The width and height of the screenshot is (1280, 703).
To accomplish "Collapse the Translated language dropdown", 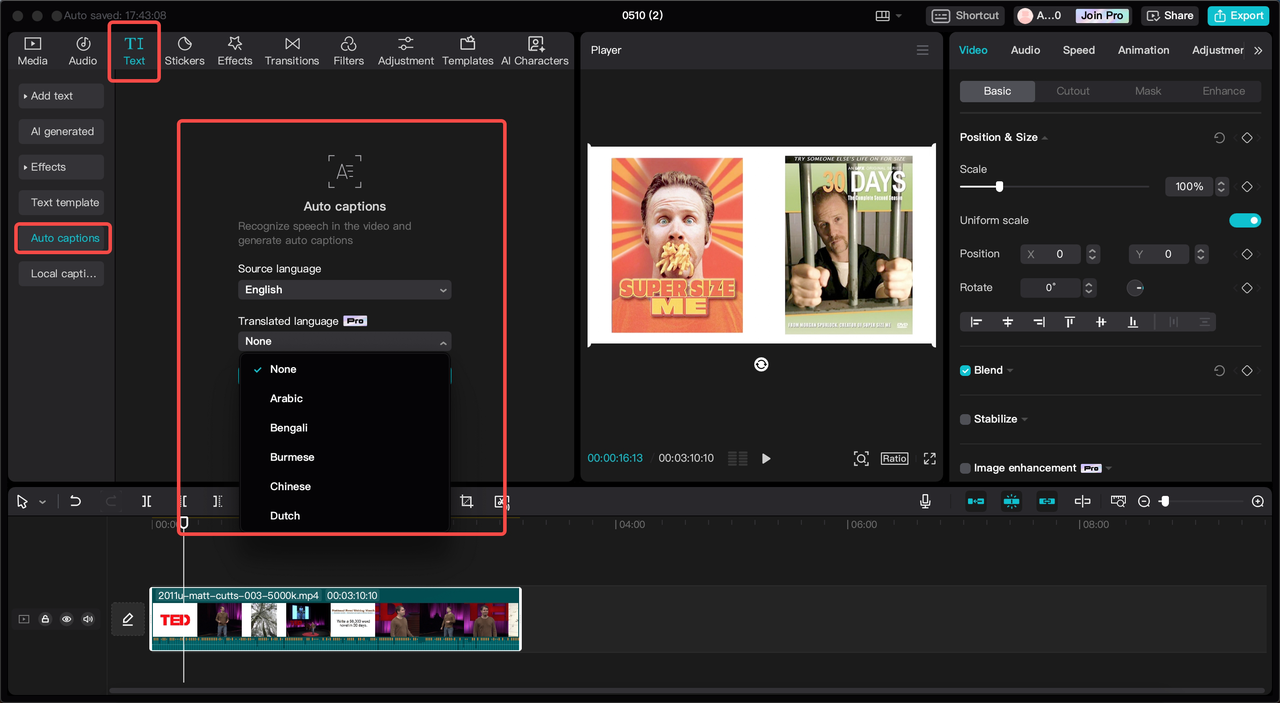I will [x=345, y=341].
